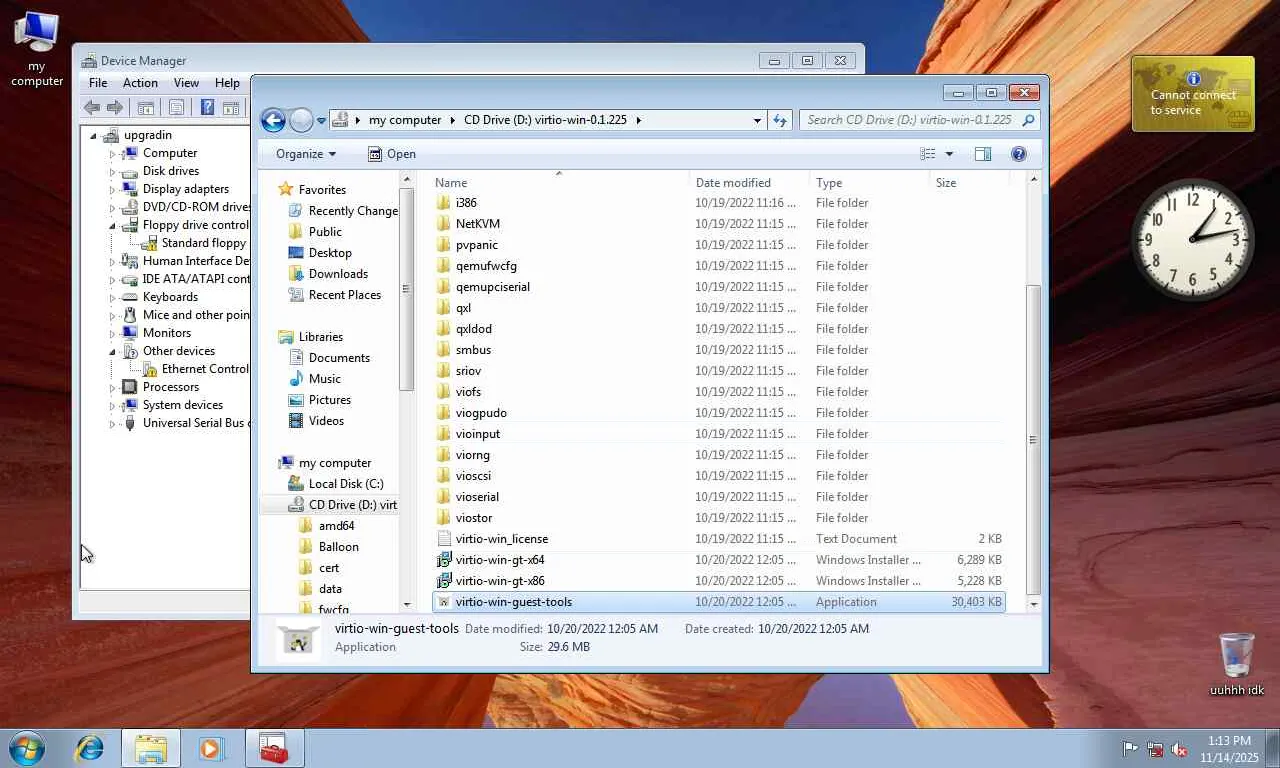Screen dimensions: 1280x768
Task: Switch to Windows Explorer on the taskbar
Action: (x=151, y=748)
